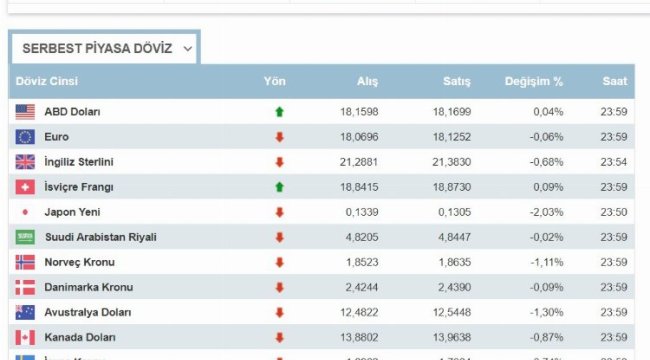Screen dimensions: 650x360
Task: Select ABD Doları buy value 18,1598
Action: pos(359,112)
